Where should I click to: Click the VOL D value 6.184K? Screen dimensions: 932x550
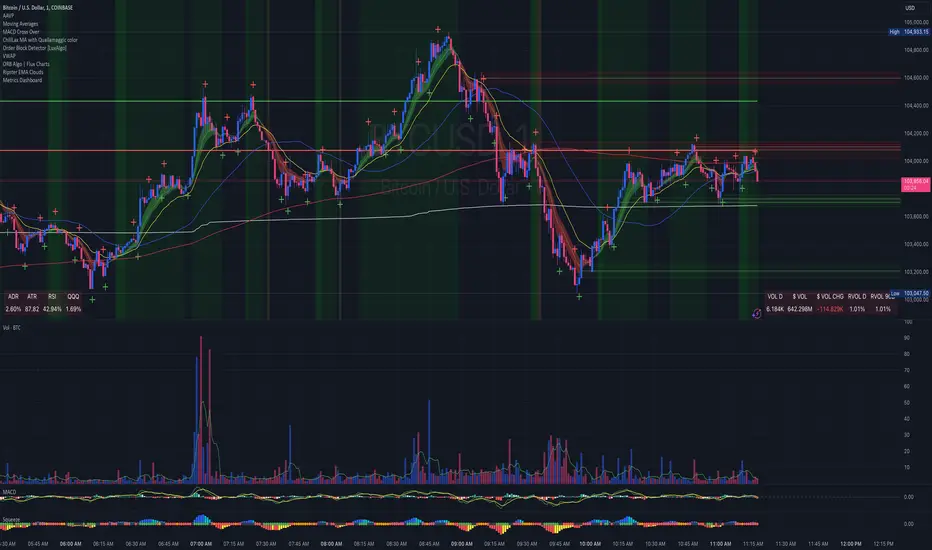[x=775, y=309]
